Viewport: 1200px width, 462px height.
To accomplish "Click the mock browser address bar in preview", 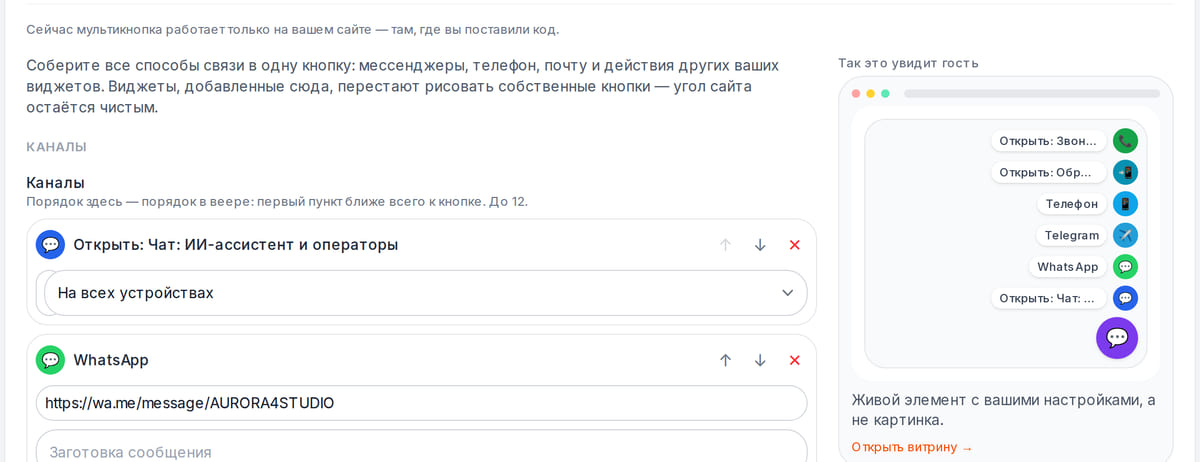I will coord(1032,93).
